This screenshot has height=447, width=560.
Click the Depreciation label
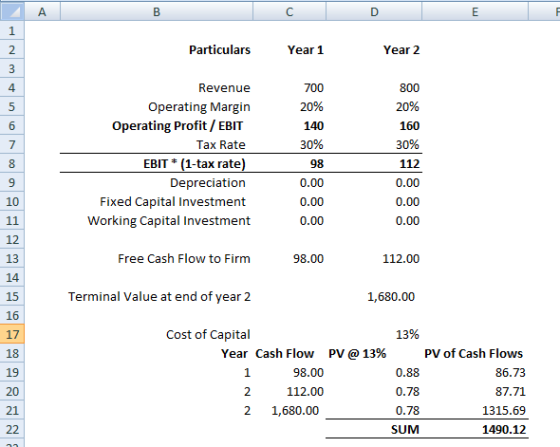[208, 183]
